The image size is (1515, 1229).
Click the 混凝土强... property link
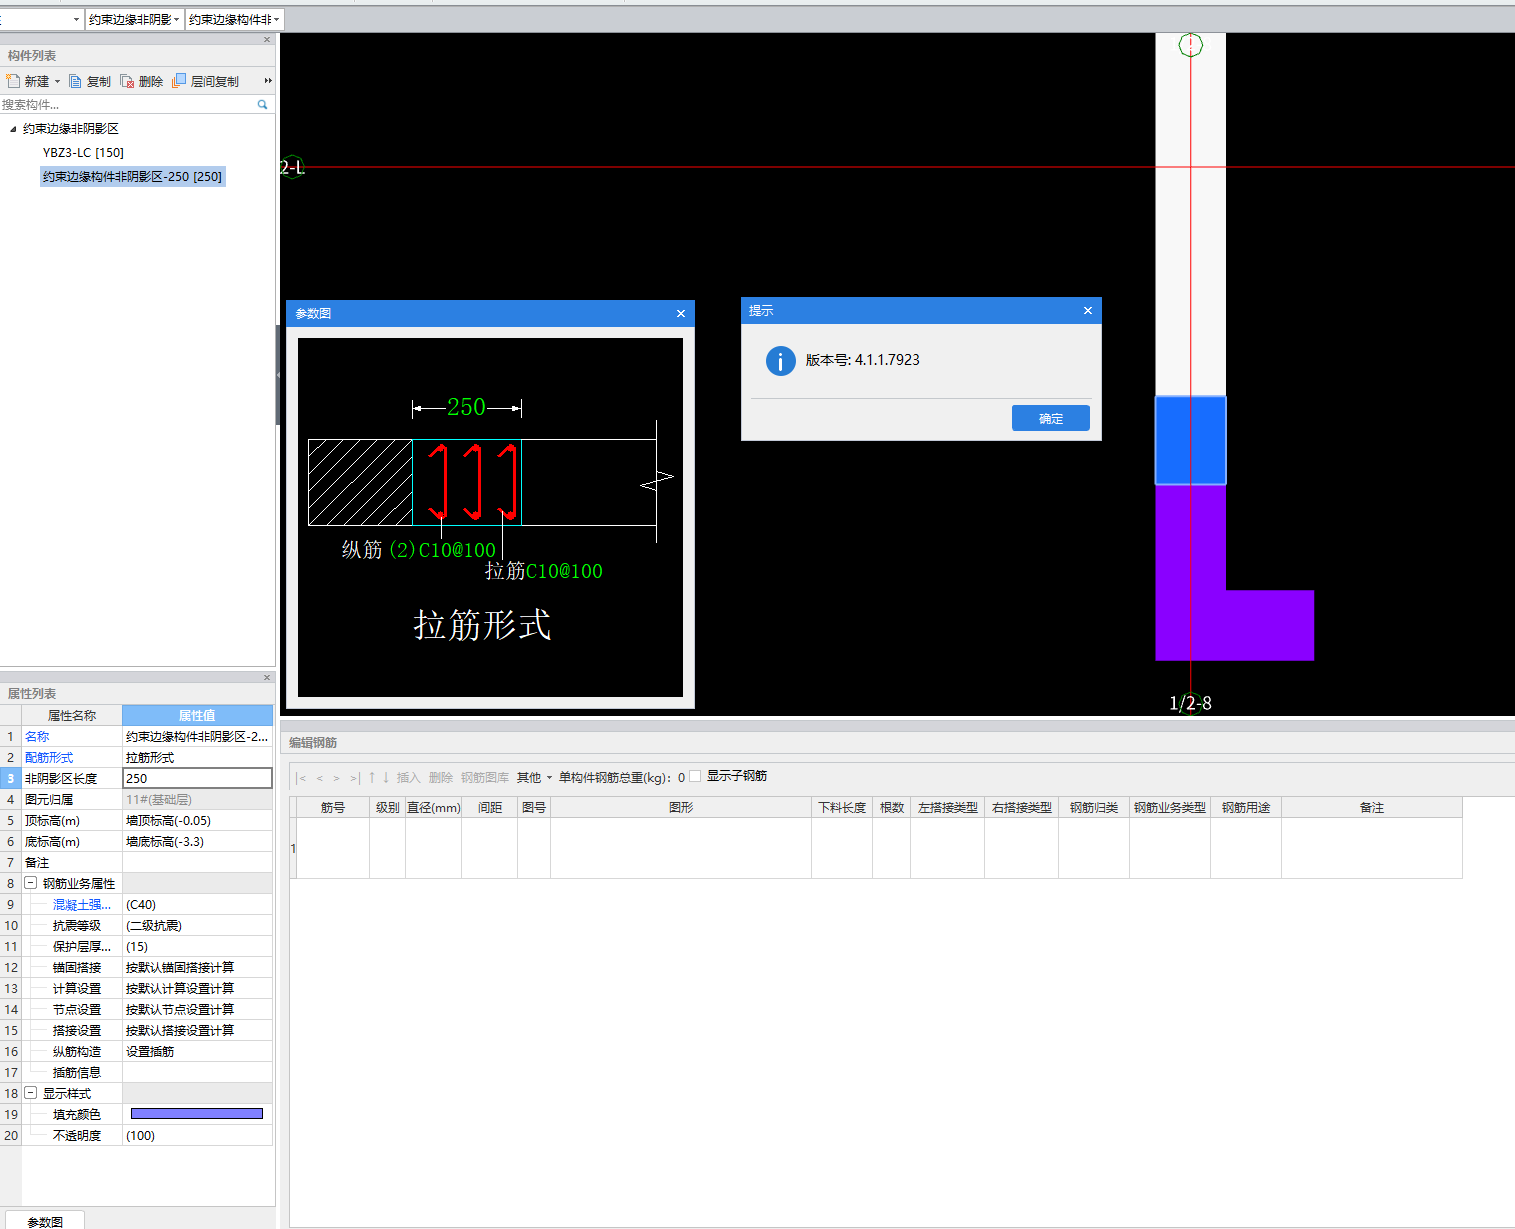click(x=81, y=904)
